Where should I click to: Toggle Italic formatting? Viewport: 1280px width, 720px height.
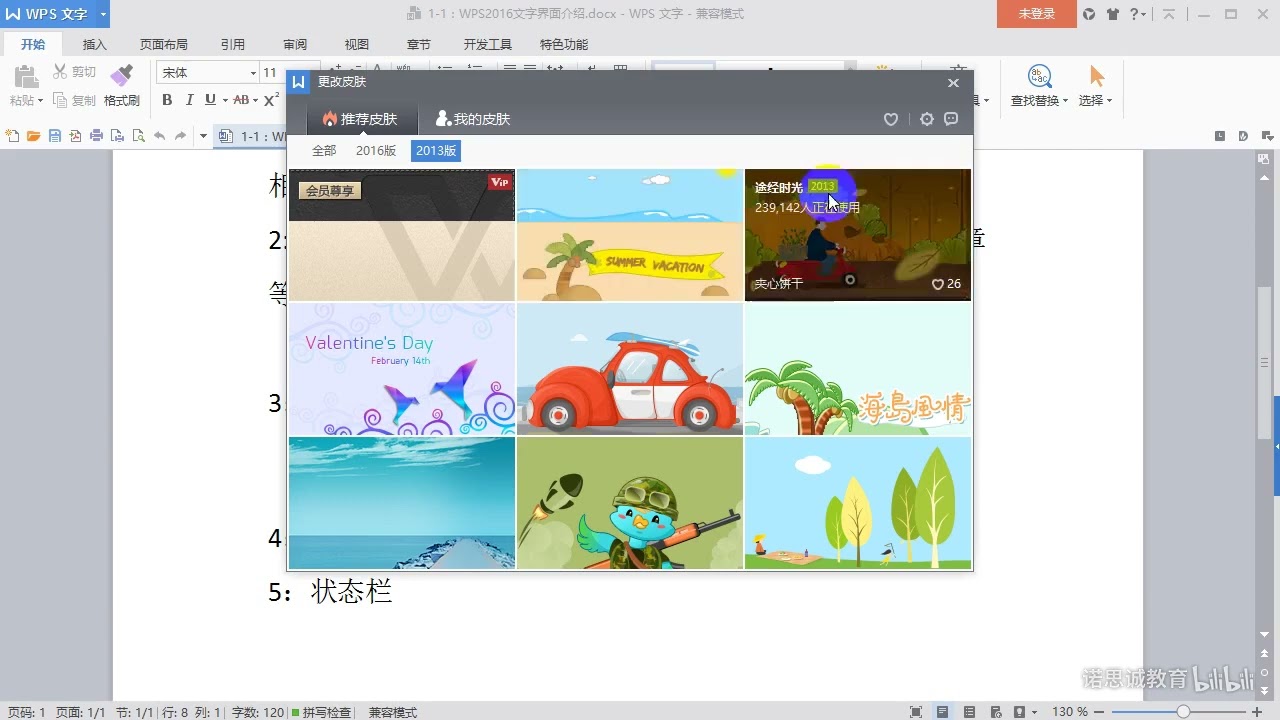pos(189,100)
